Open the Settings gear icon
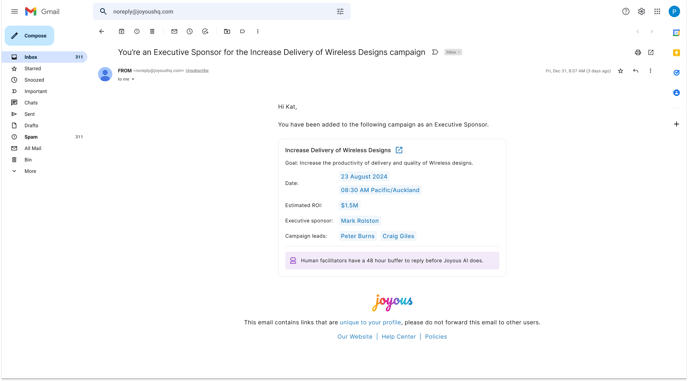 click(x=641, y=11)
